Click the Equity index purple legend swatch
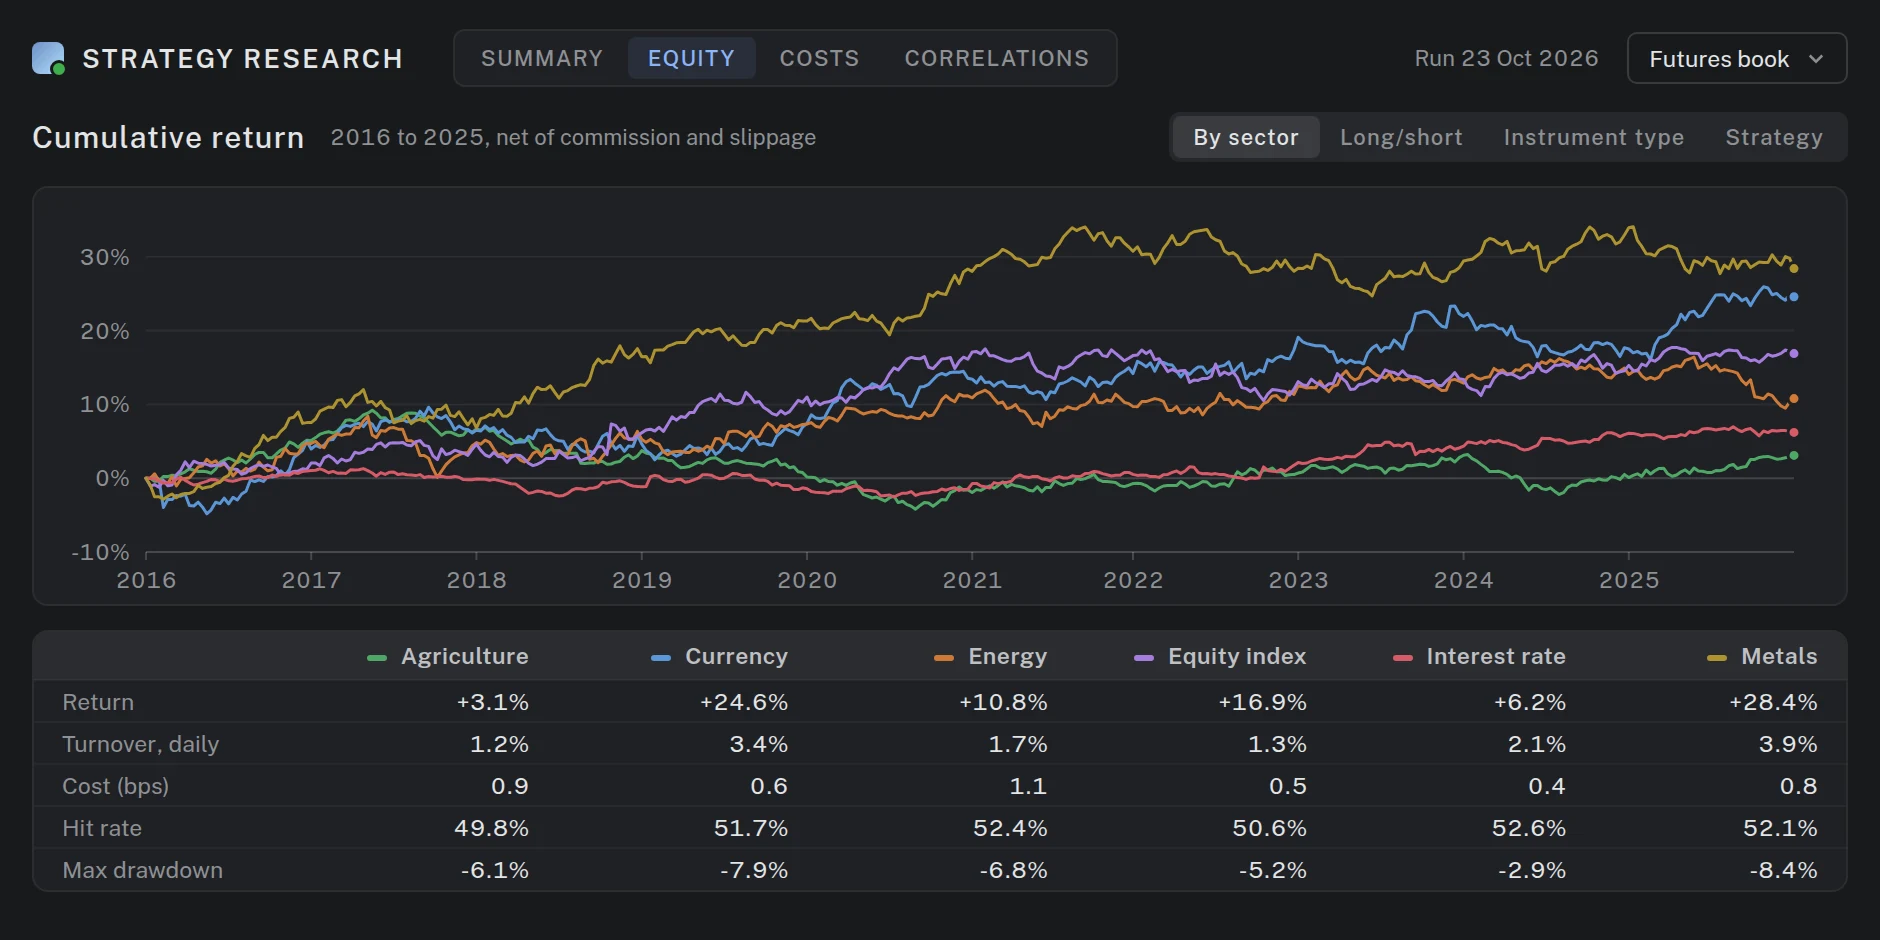Image resolution: width=1880 pixels, height=940 pixels. [1144, 658]
